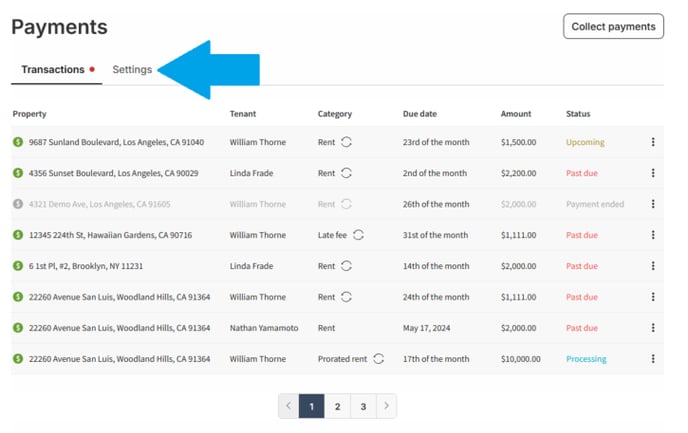Click the next page arrow
The height and width of the screenshot is (433, 688).
[386, 406]
